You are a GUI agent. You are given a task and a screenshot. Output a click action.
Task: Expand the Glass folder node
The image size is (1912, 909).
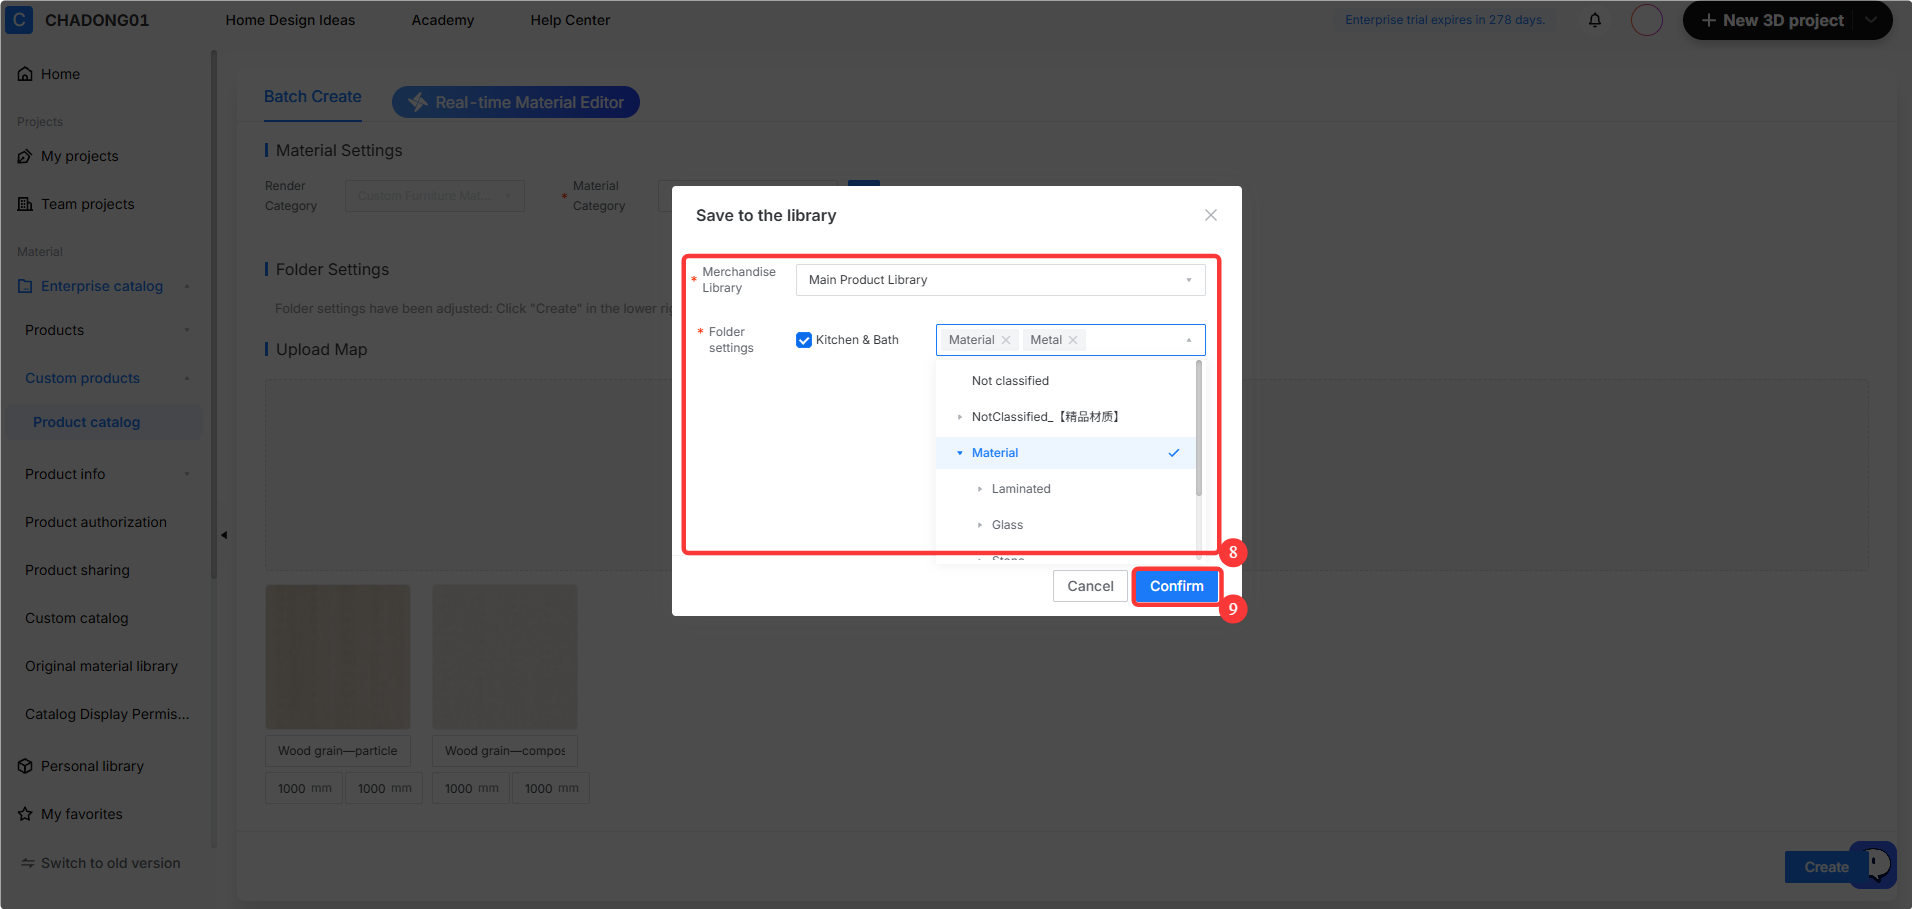click(980, 525)
